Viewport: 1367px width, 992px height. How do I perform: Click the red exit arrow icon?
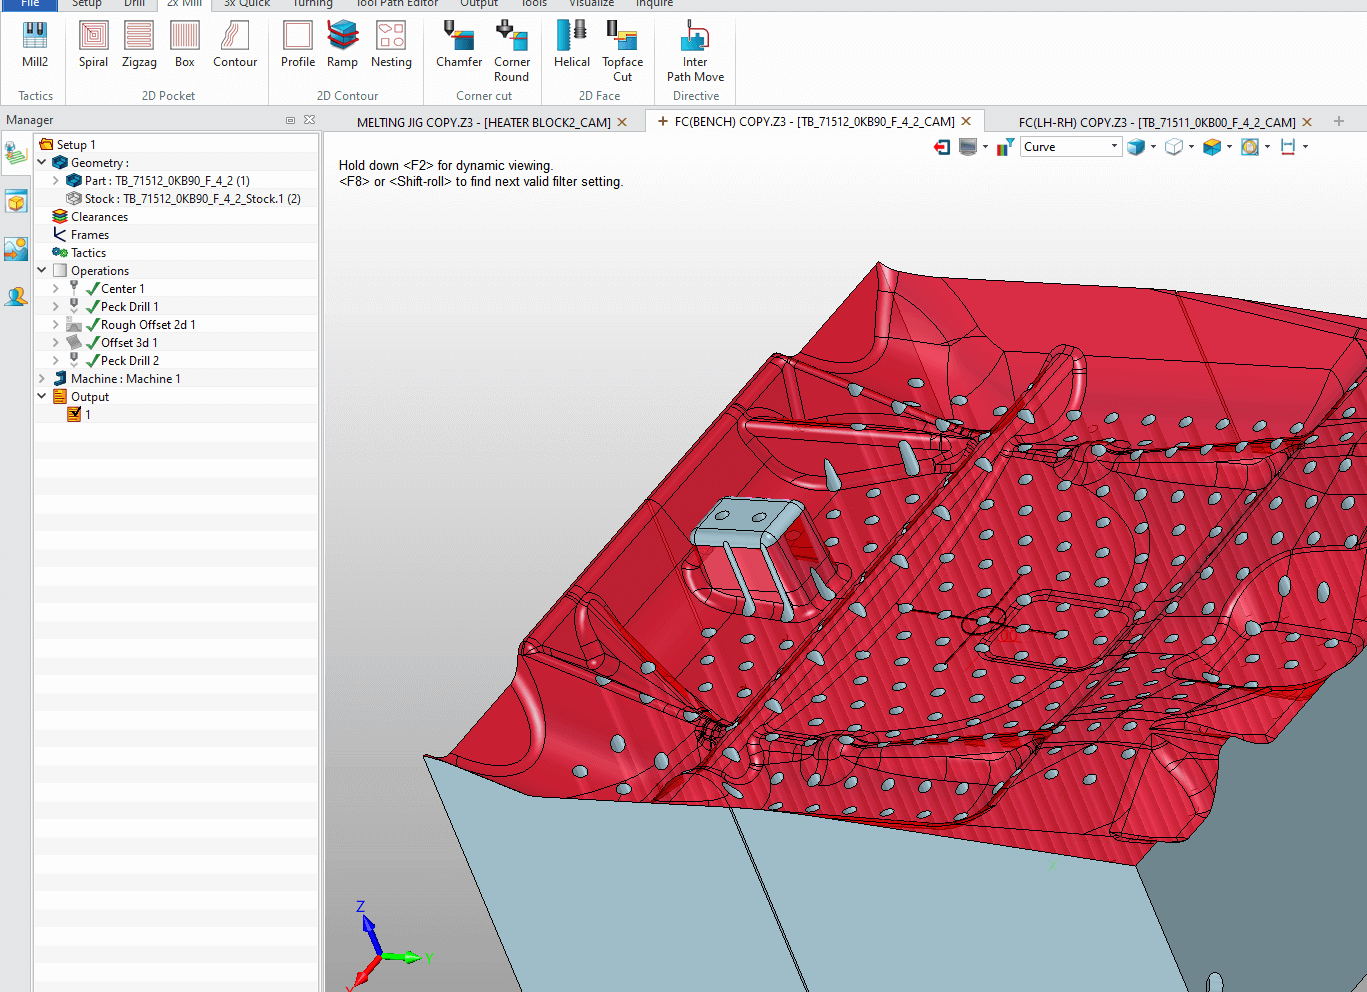[942, 147]
